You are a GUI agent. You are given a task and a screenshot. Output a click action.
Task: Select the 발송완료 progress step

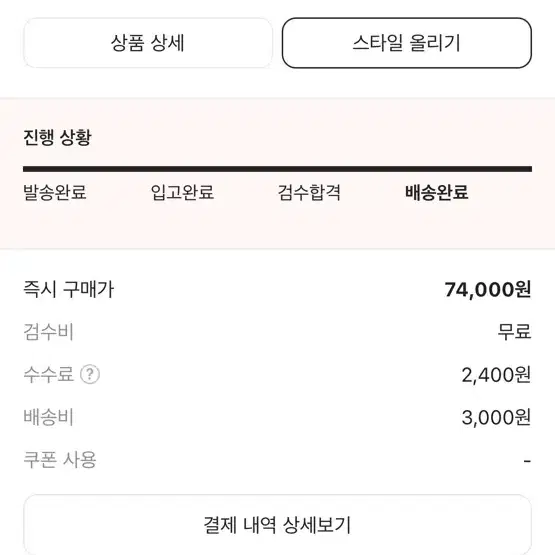(x=55, y=193)
